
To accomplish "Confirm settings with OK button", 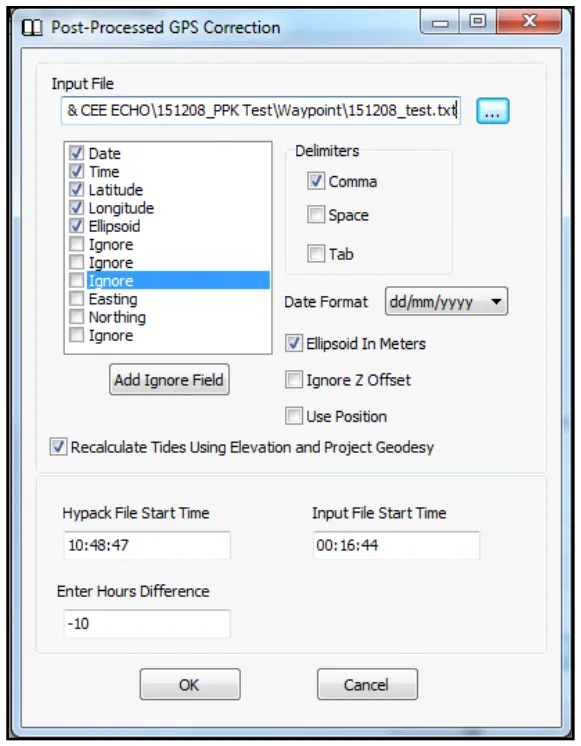I will (x=190, y=684).
